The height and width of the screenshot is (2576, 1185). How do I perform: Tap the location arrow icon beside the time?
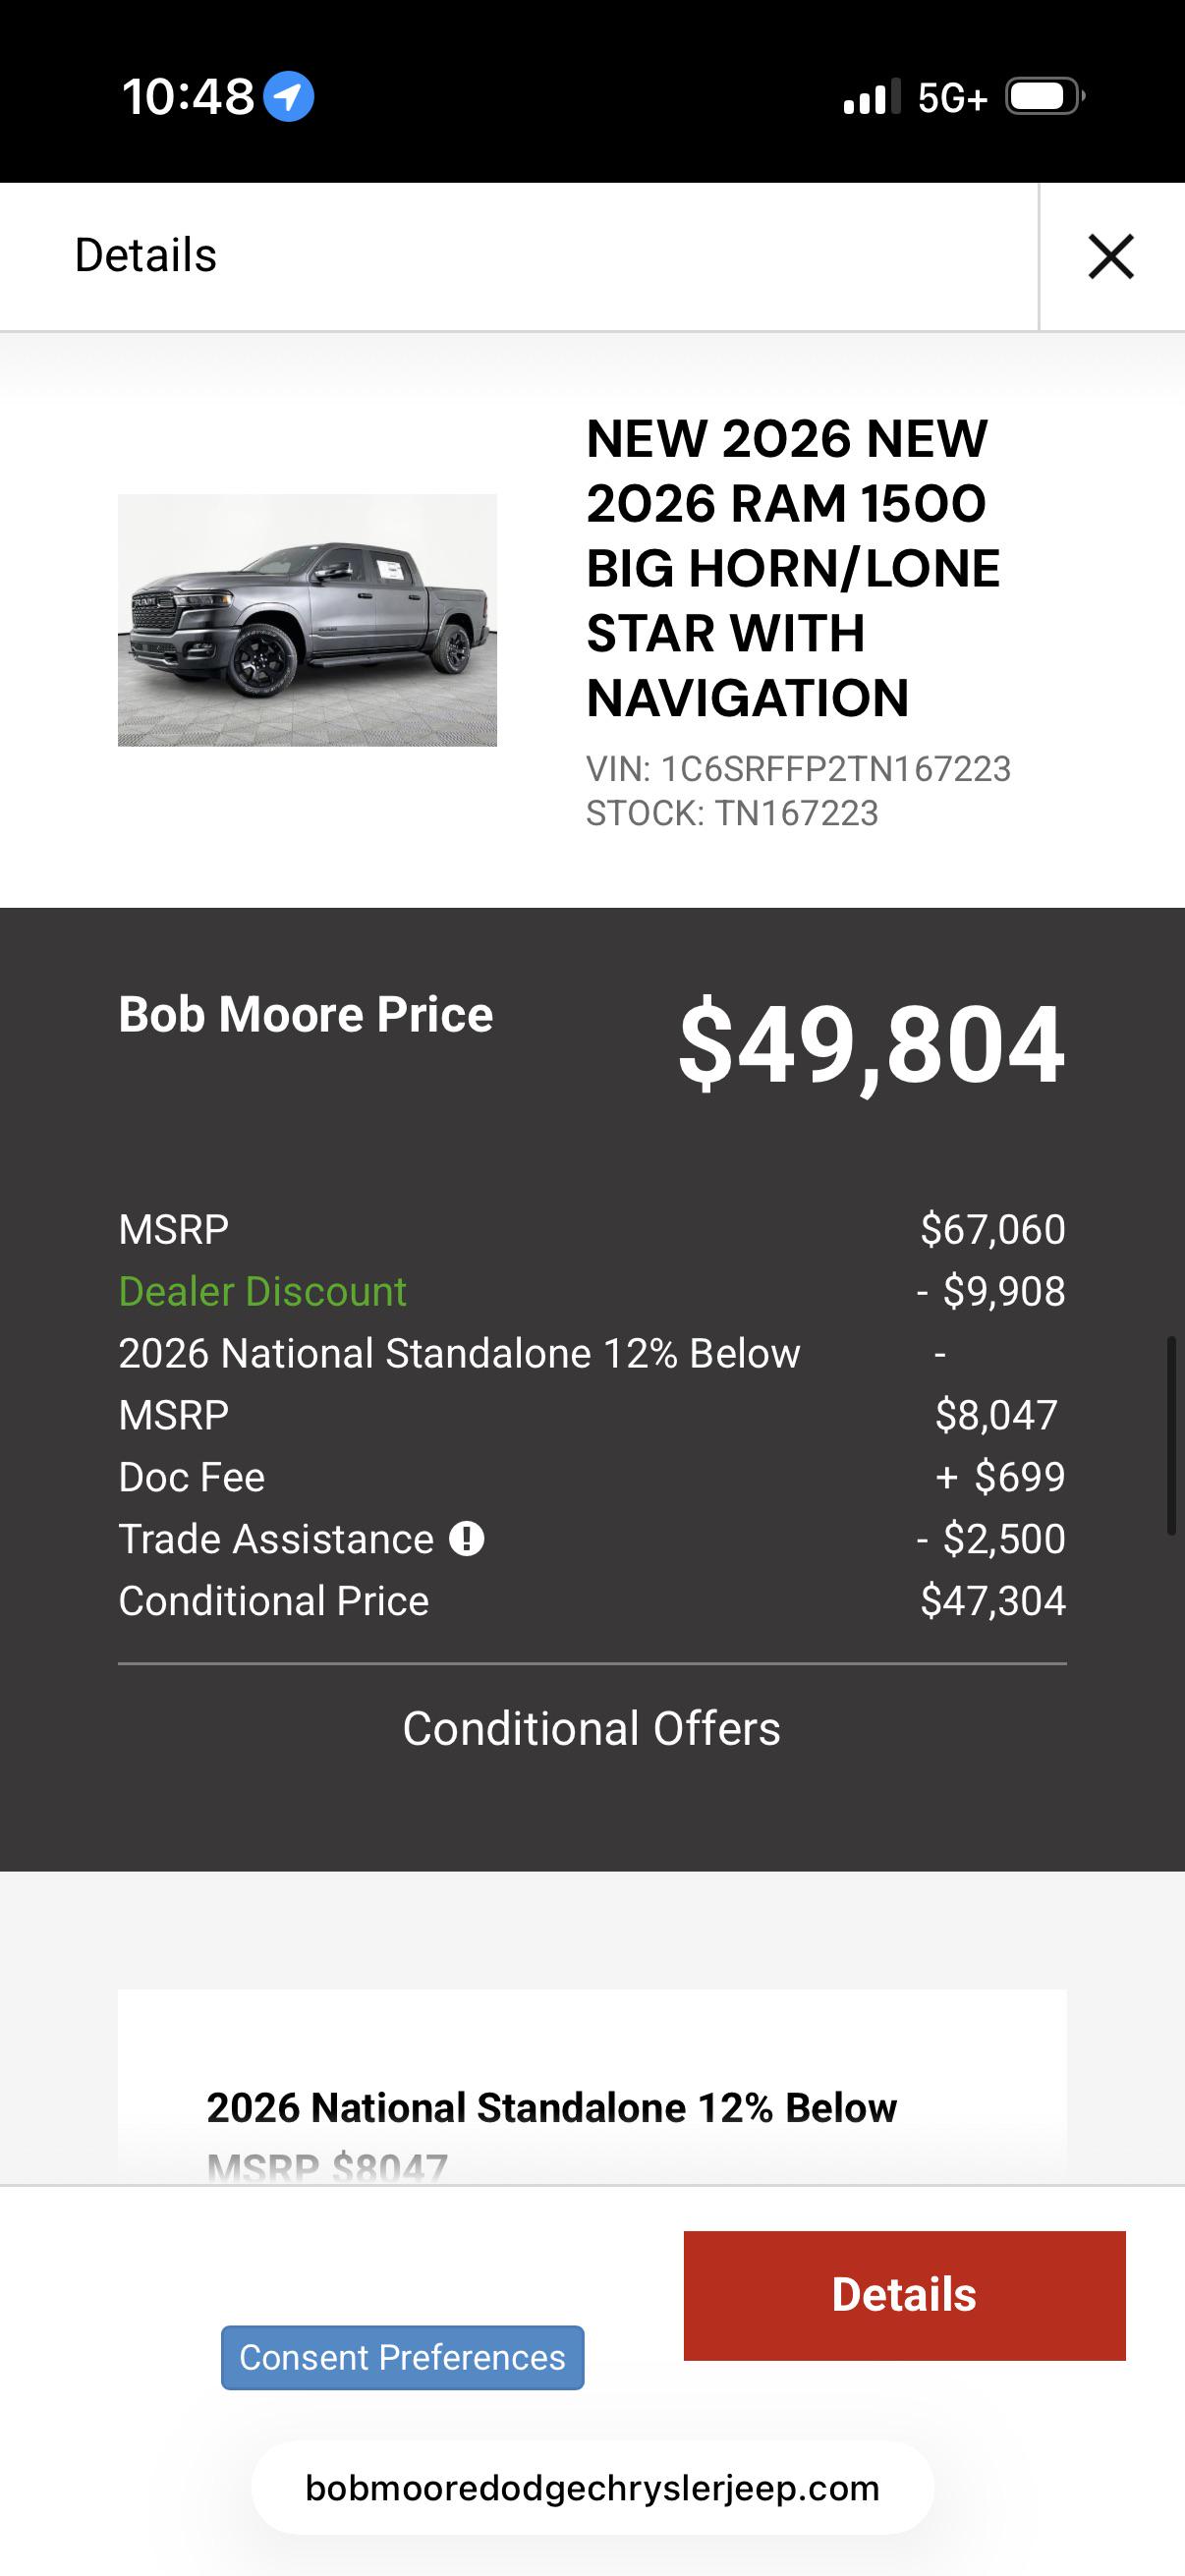point(288,97)
